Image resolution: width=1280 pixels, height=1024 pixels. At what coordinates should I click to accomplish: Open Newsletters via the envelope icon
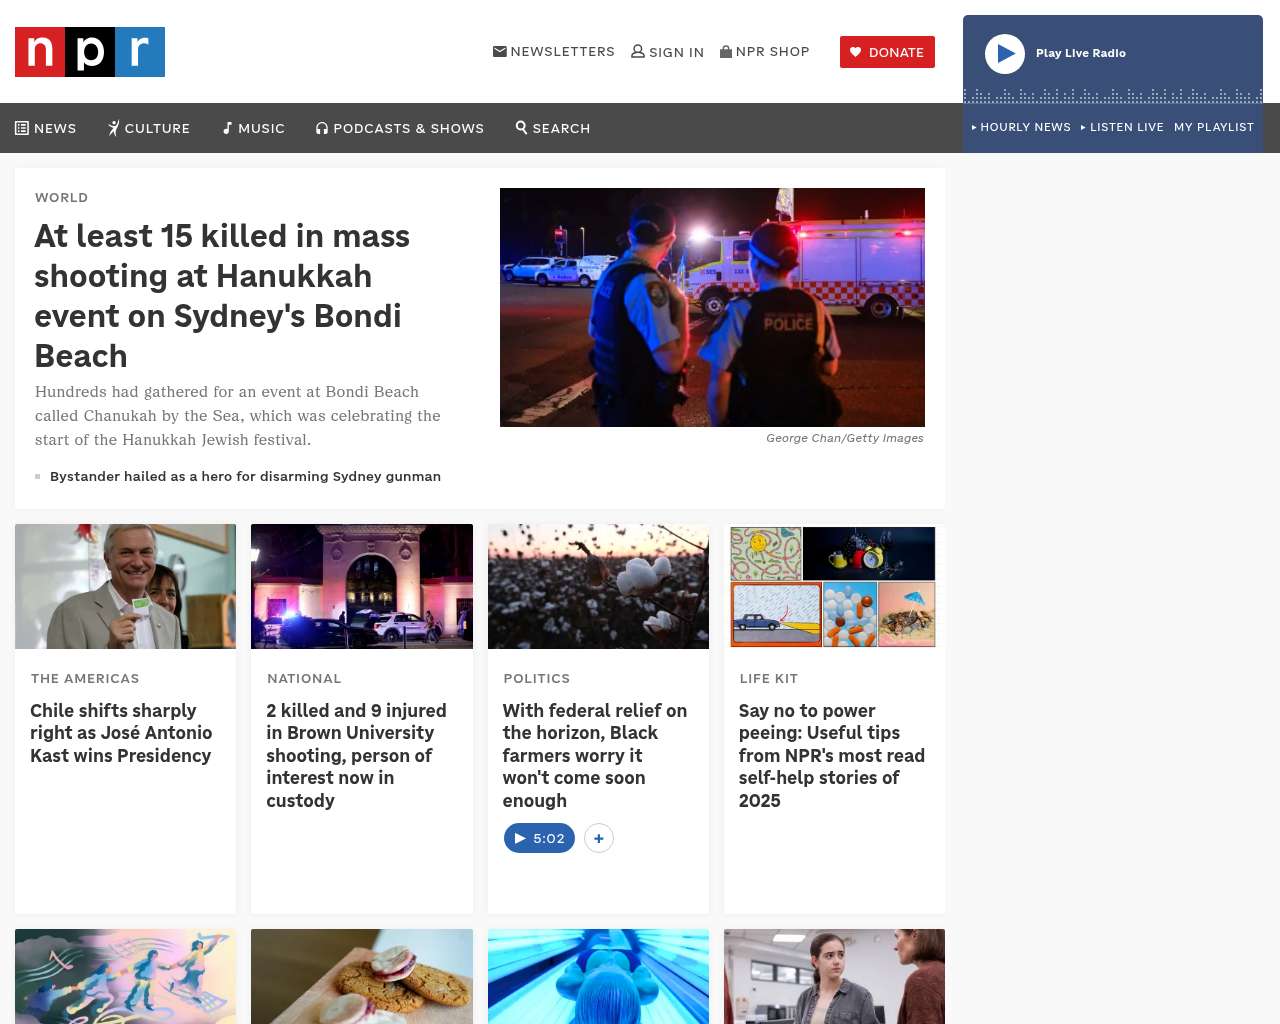point(500,51)
